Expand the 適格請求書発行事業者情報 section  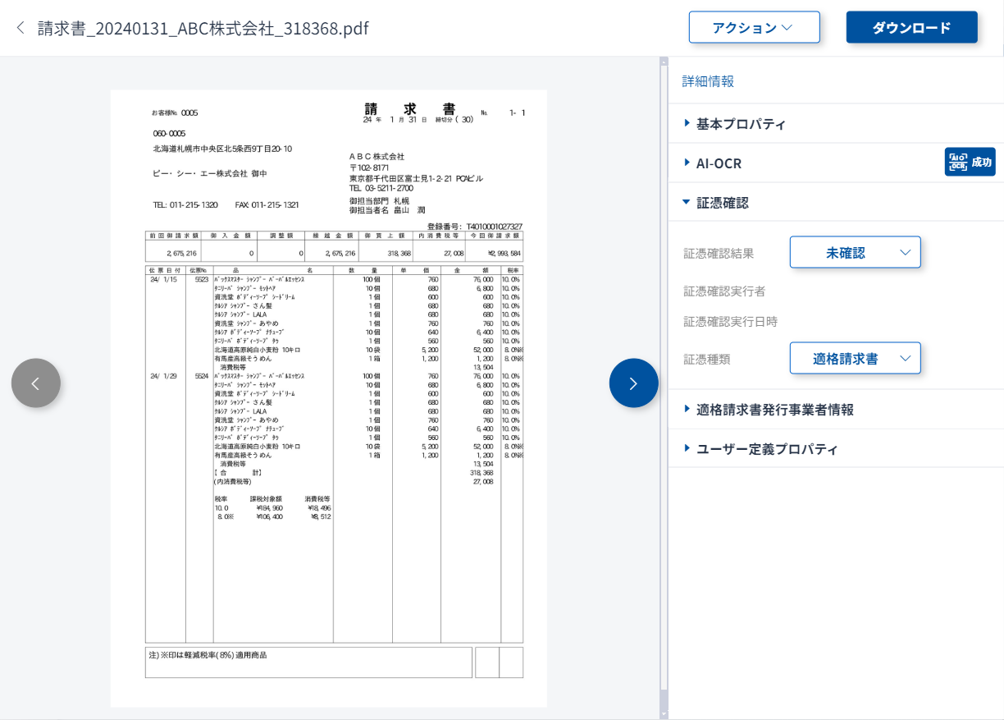774,409
